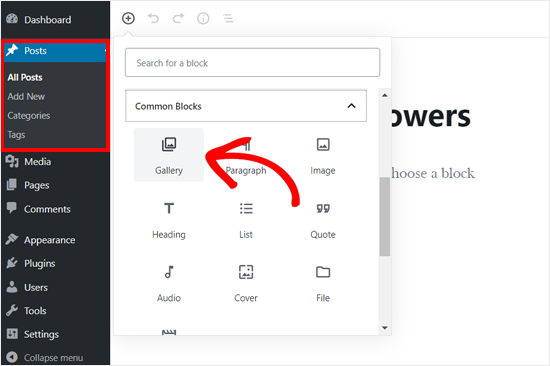Open the Appearance menu
550x366 pixels.
pyautogui.click(x=55, y=240)
